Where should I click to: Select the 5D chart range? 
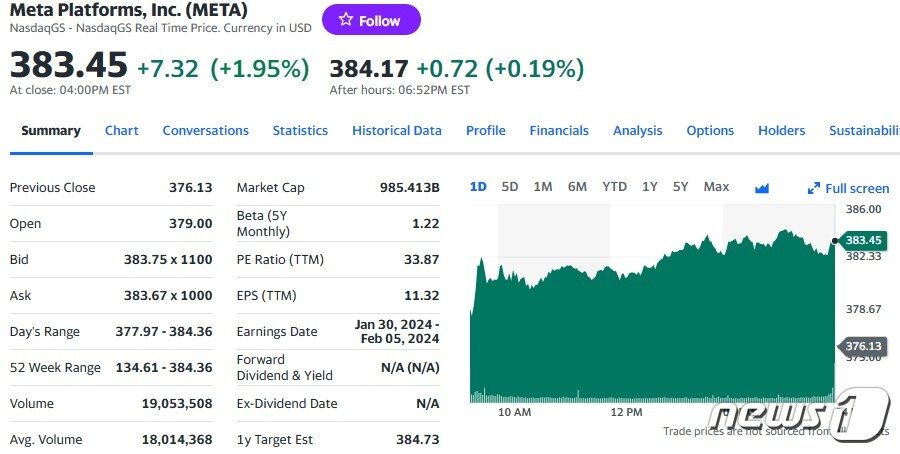tap(510, 187)
